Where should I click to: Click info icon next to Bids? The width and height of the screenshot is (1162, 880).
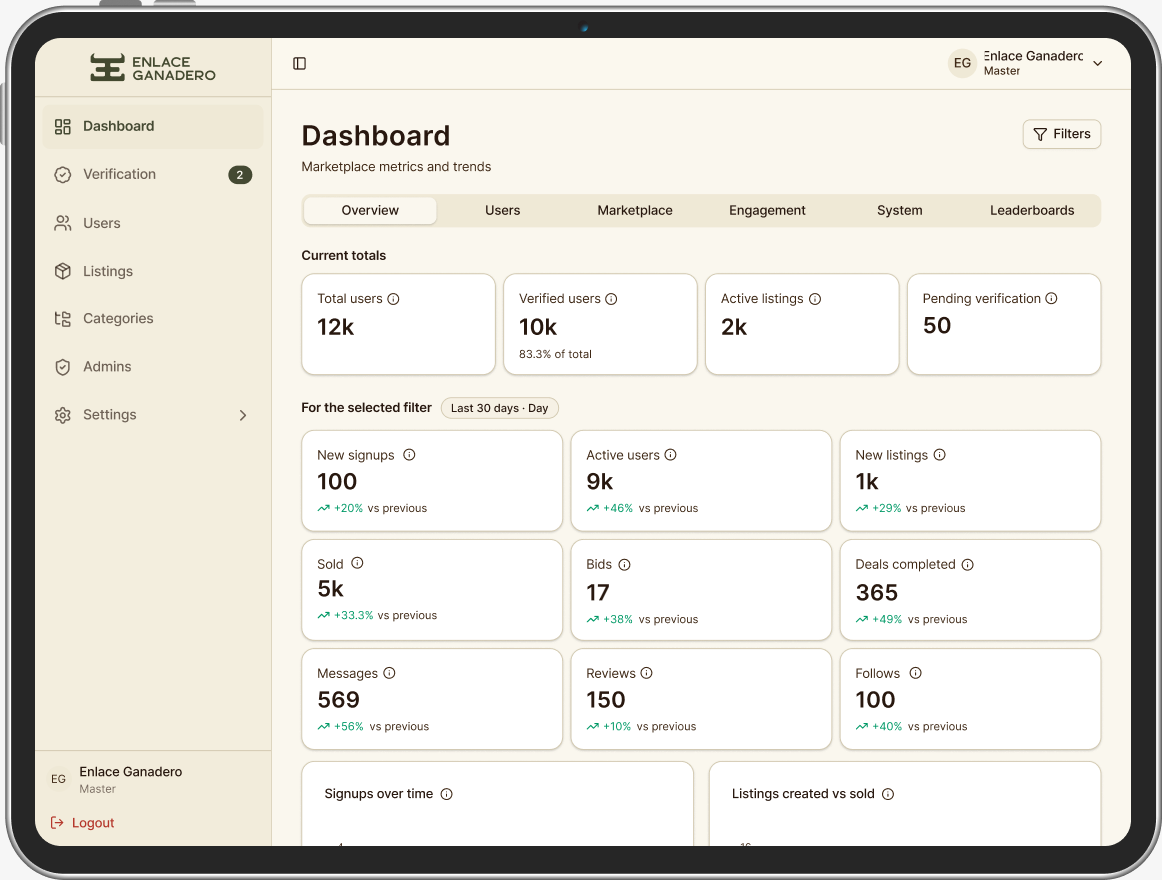[625, 565]
